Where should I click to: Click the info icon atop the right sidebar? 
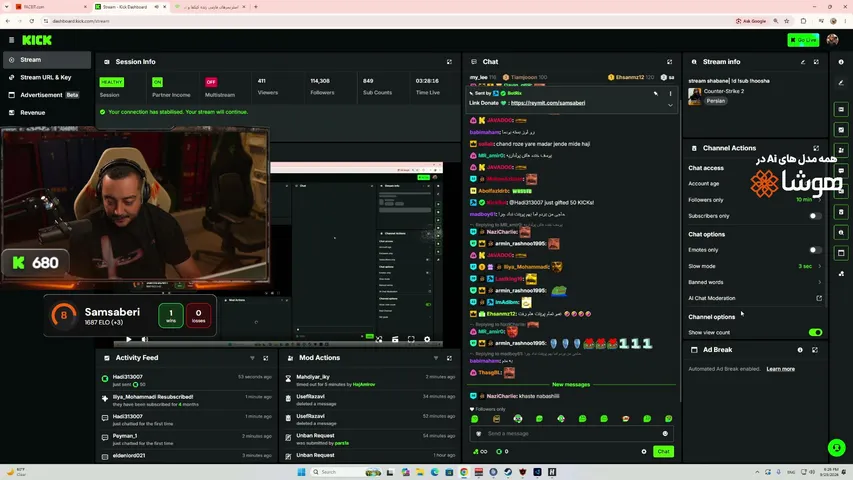click(x=841, y=62)
